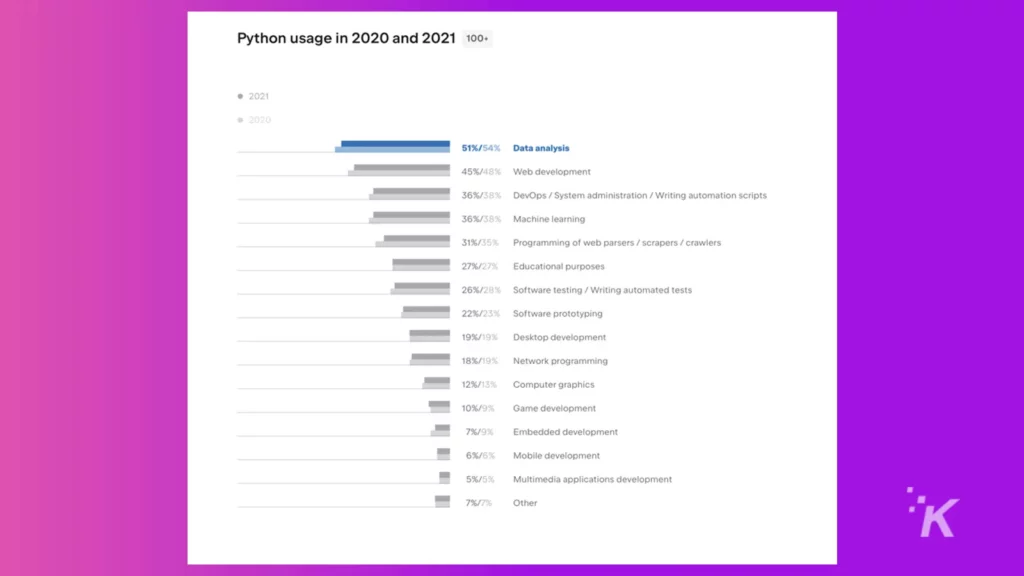Select the Desktop development label

pos(560,337)
